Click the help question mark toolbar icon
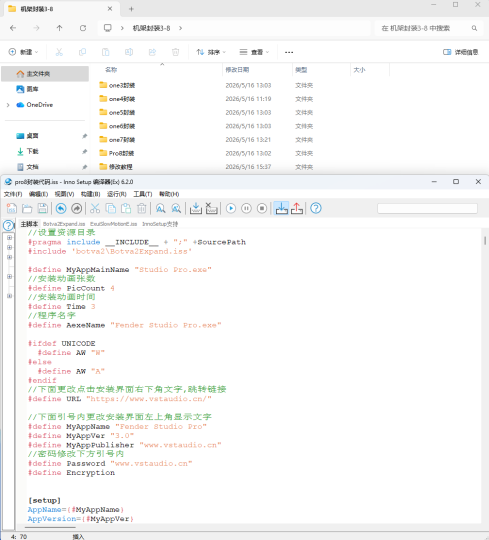489x540 pixels. point(316,208)
